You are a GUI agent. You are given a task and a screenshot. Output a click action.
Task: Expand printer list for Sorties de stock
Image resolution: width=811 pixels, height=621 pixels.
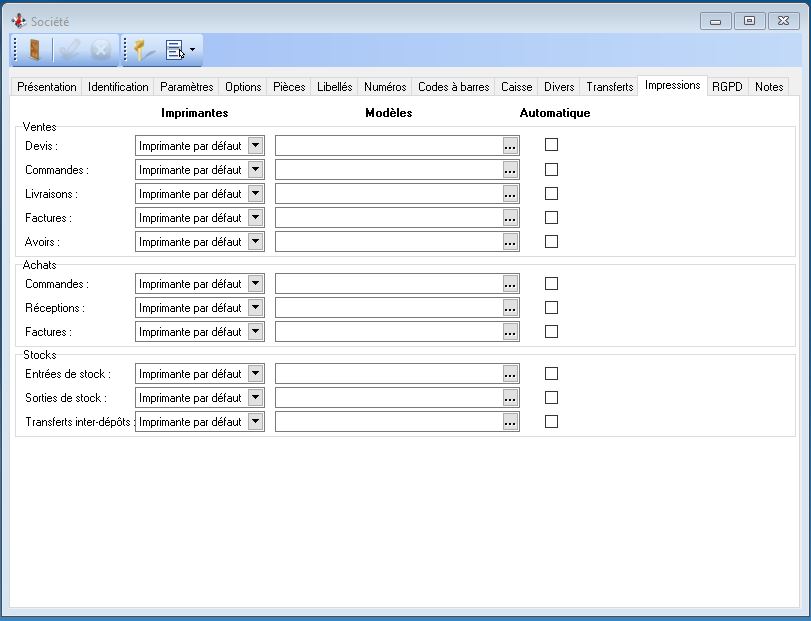[x=255, y=398]
